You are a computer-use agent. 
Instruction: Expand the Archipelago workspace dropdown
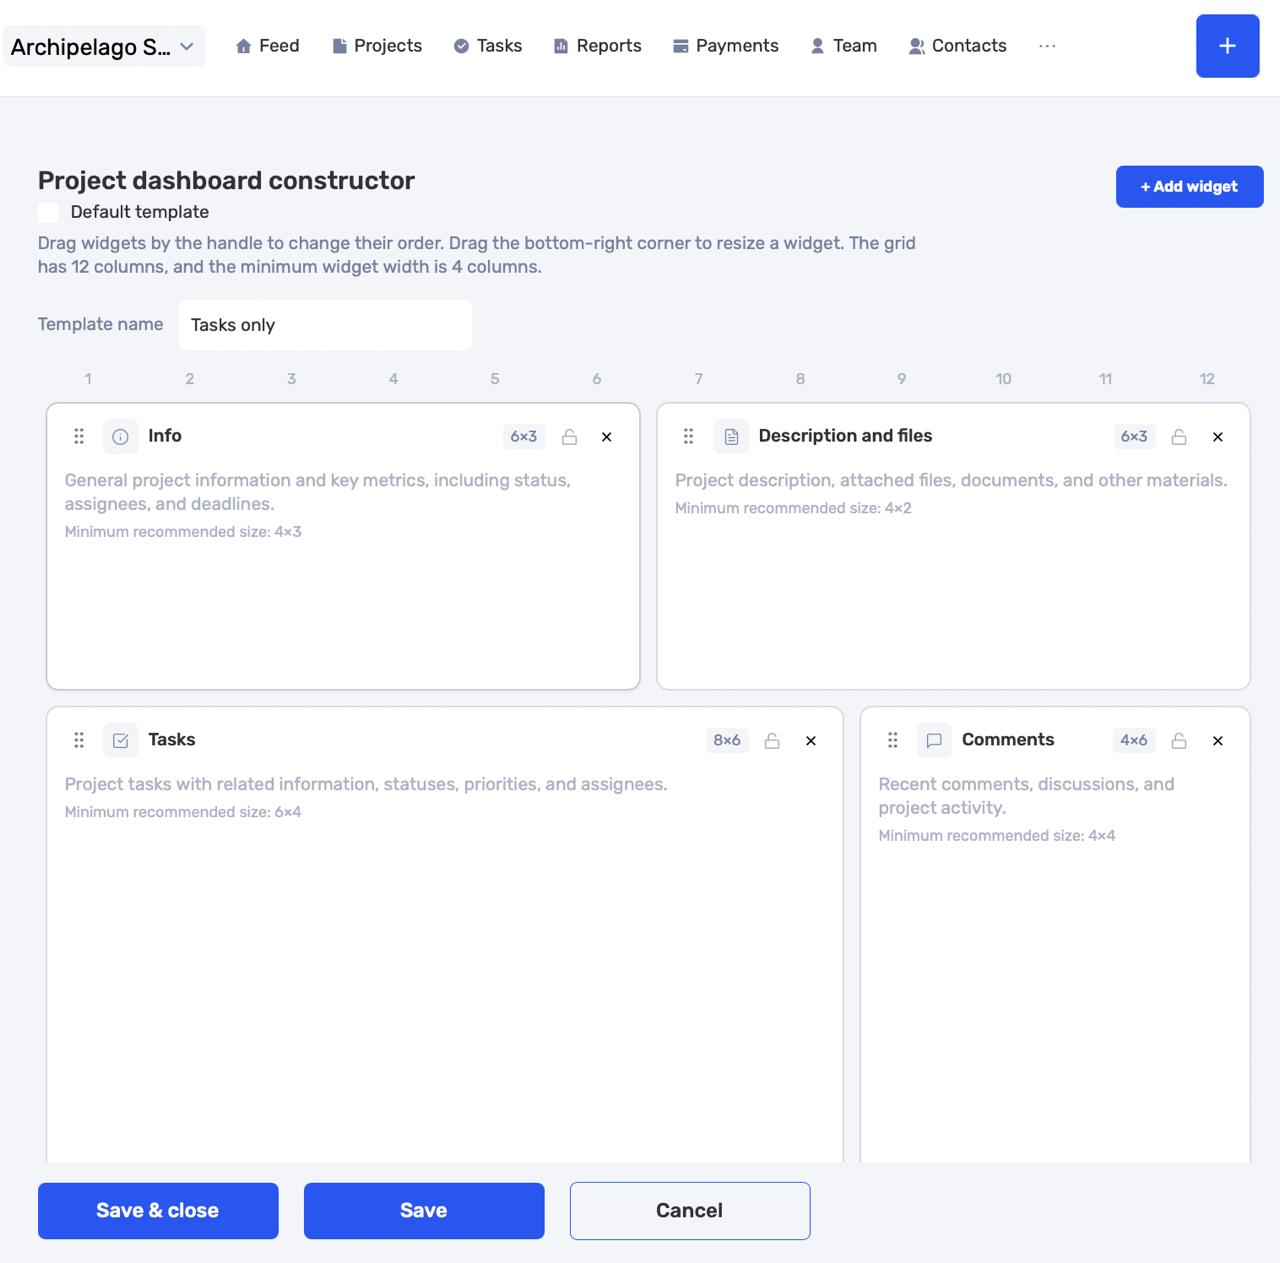(105, 46)
